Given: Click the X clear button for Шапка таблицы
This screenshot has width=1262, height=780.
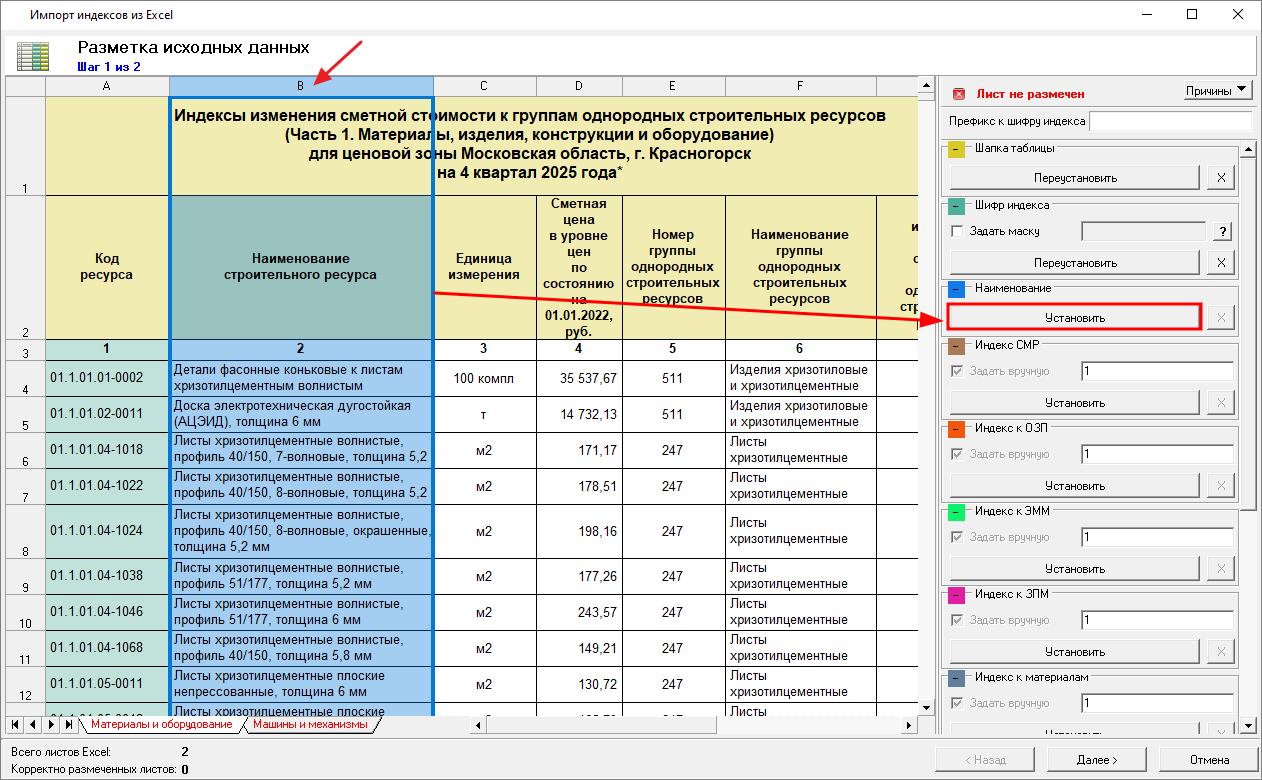Looking at the screenshot, I should pos(1221,178).
